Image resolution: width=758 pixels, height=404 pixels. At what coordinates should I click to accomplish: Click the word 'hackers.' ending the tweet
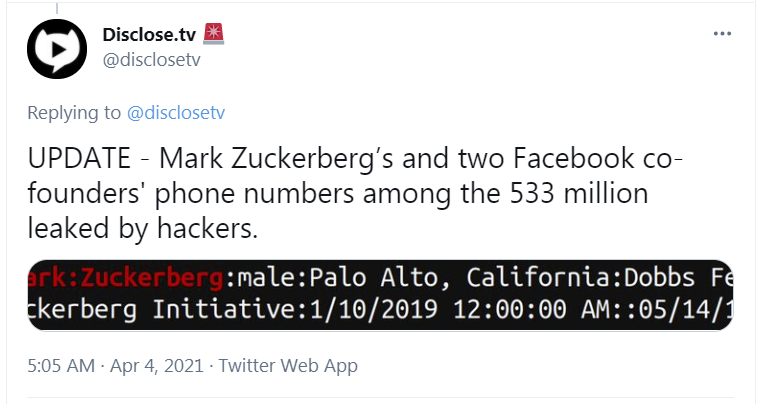click(207, 228)
